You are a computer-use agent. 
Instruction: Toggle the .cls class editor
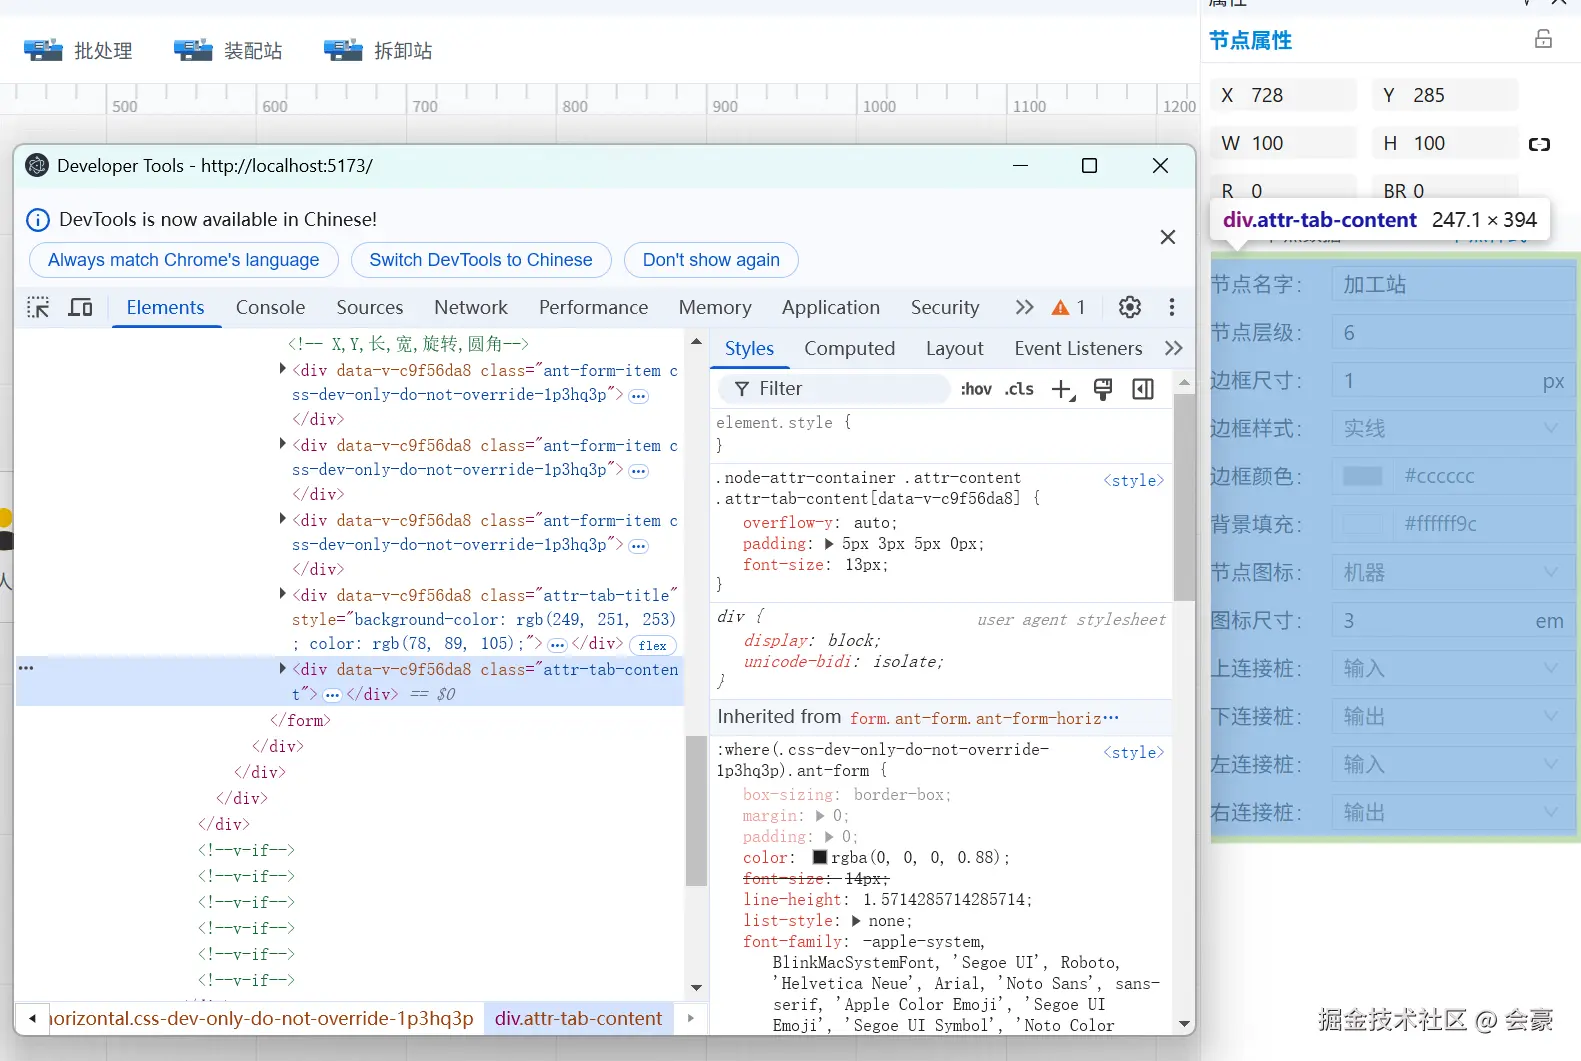[1019, 389]
